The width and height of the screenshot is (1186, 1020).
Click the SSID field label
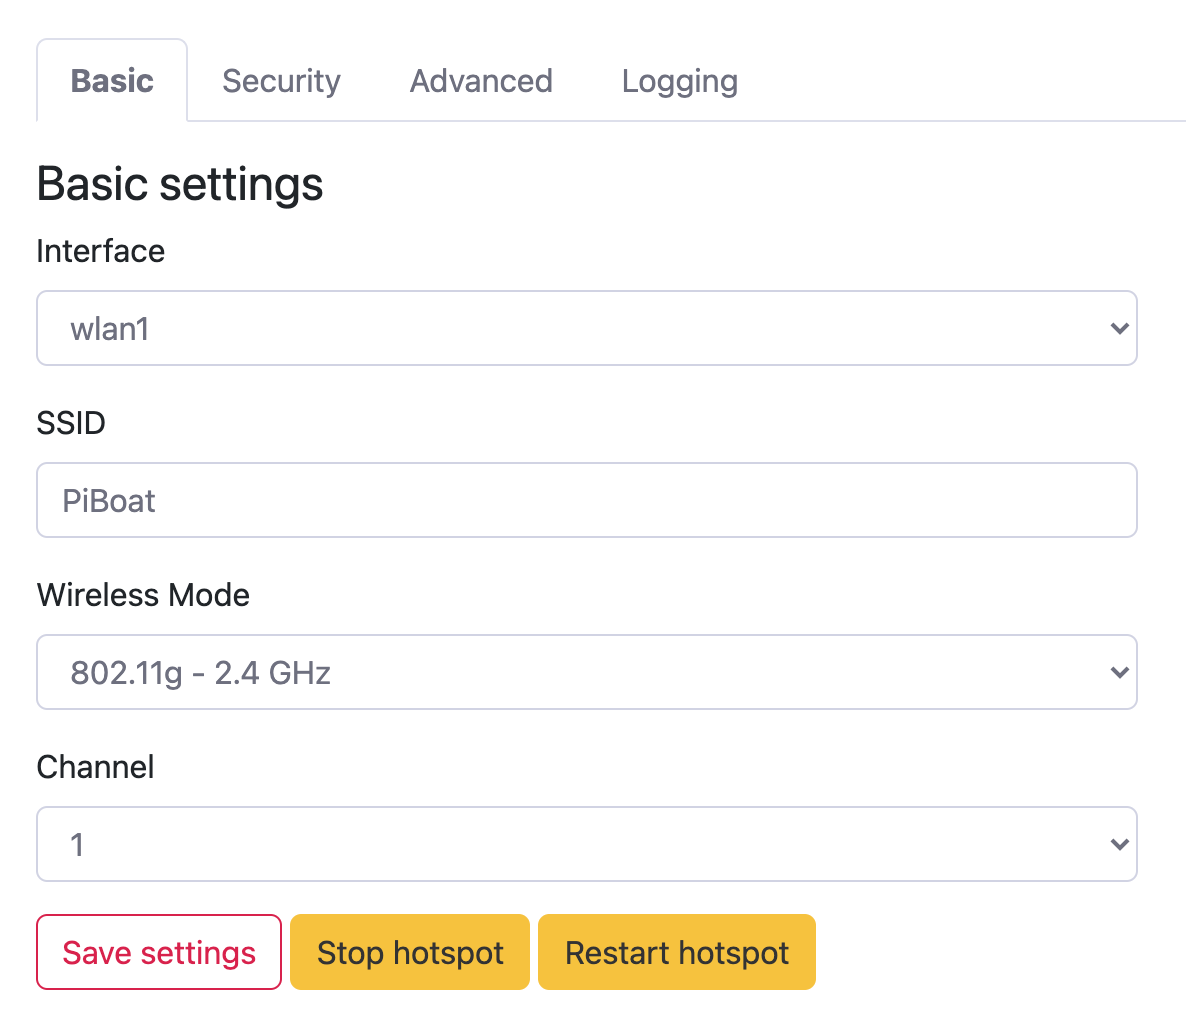pyautogui.click(x=71, y=423)
